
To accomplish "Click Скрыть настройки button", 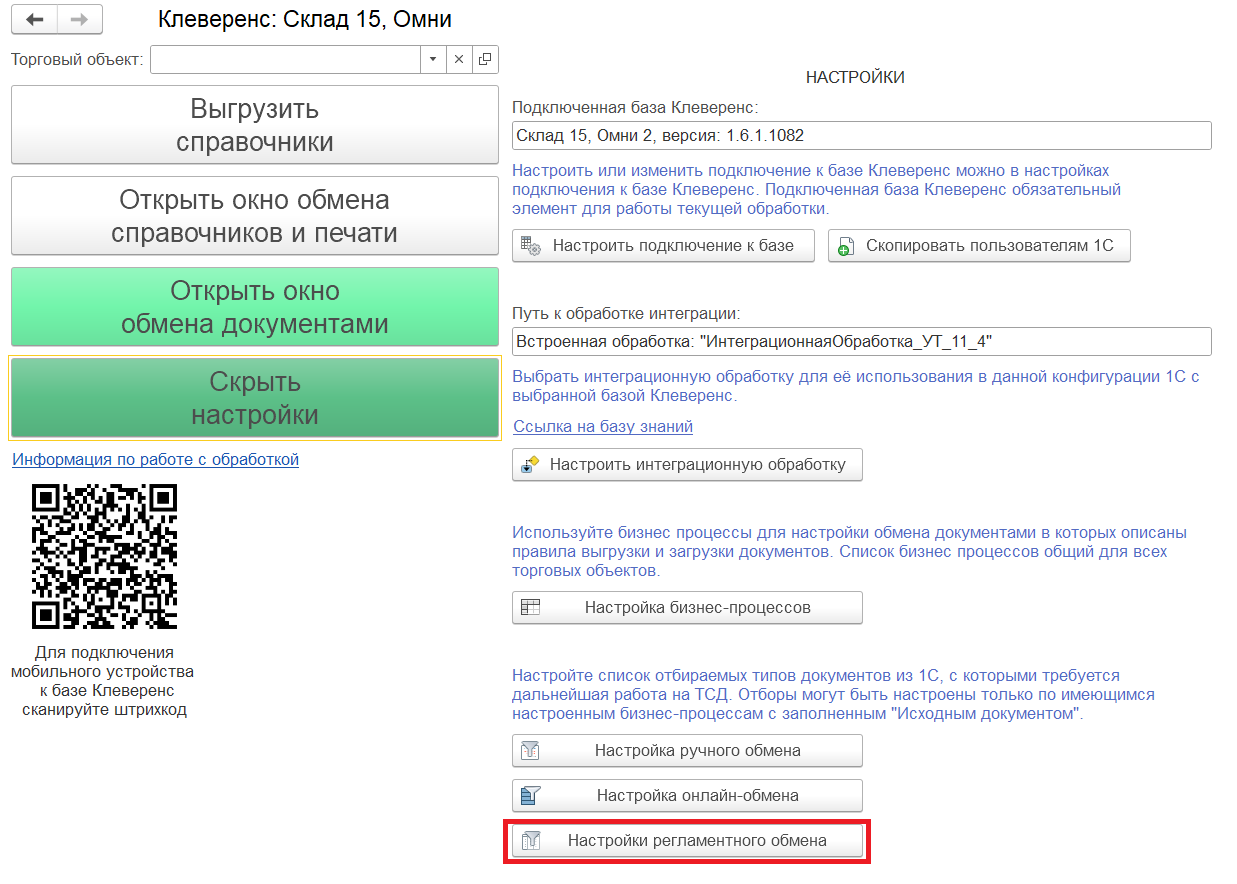I will (254, 398).
